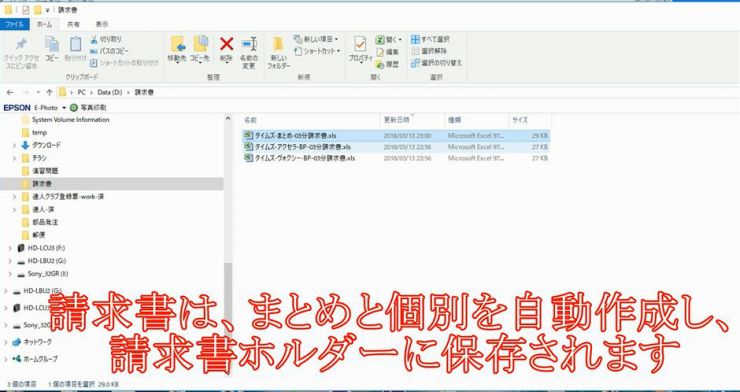Open the プロパティ (Properties) icon
740x392 pixels.
point(361,50)
